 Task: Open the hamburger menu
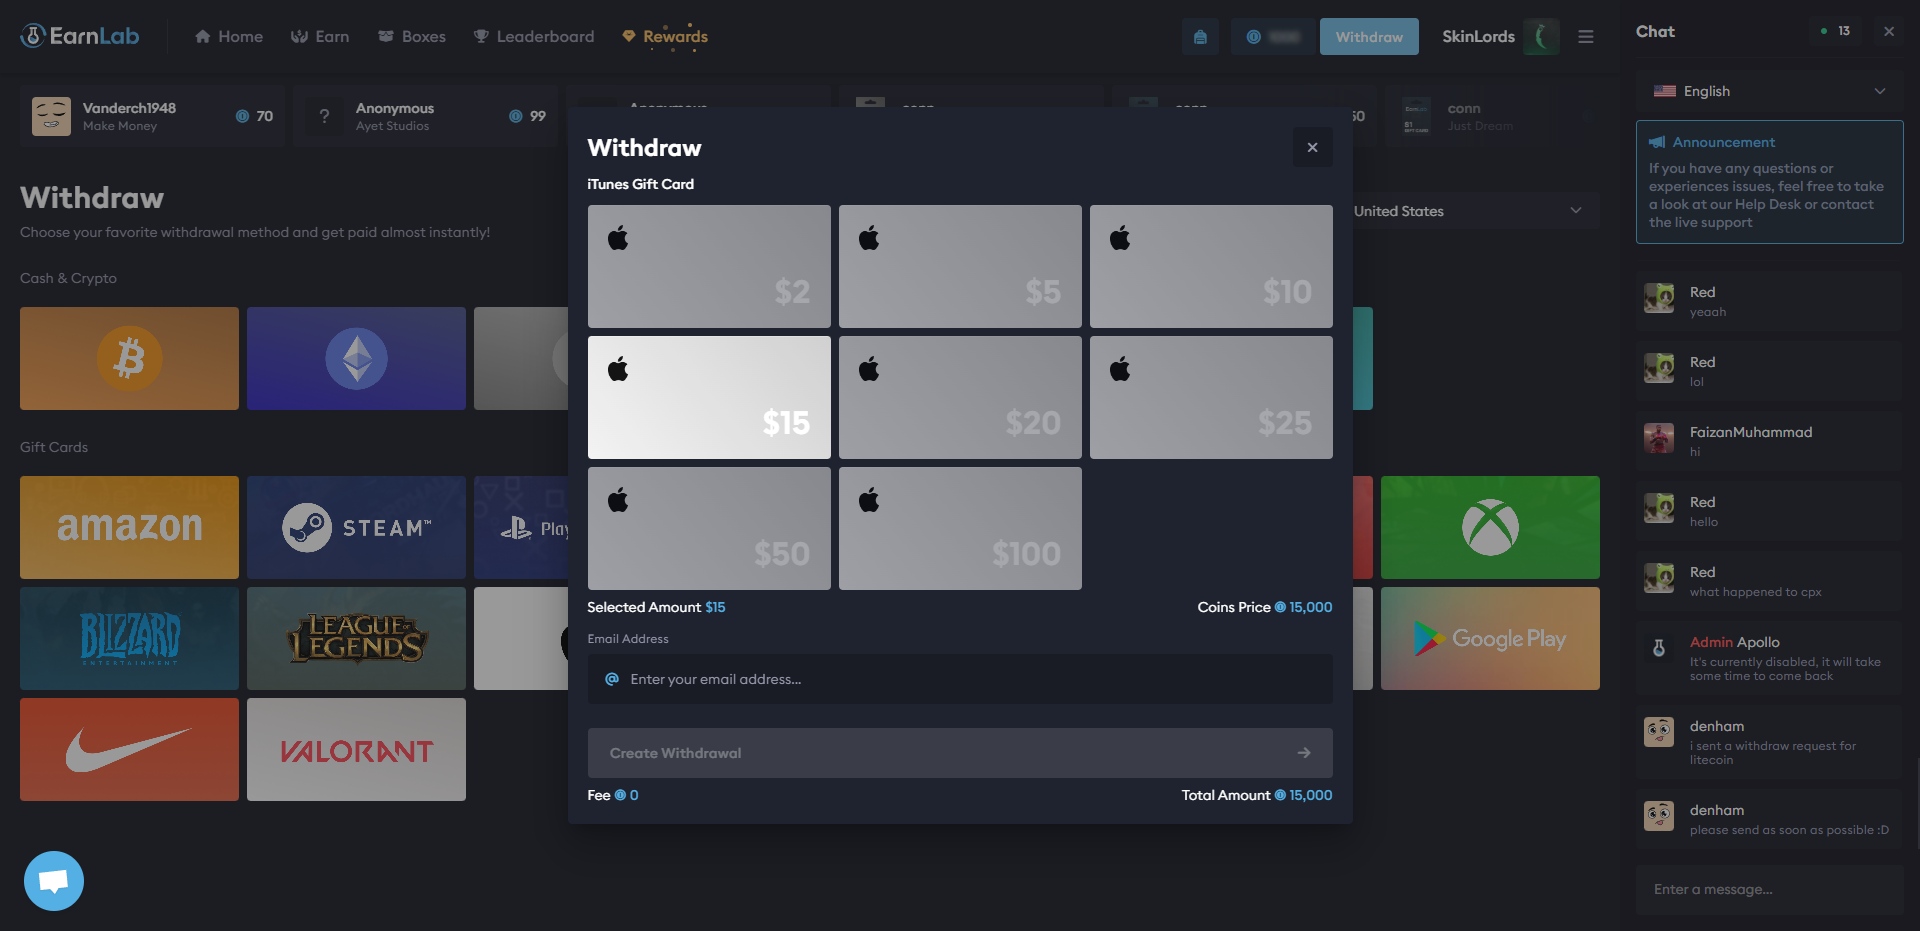pyautogui.click(x=1586, y=37)
